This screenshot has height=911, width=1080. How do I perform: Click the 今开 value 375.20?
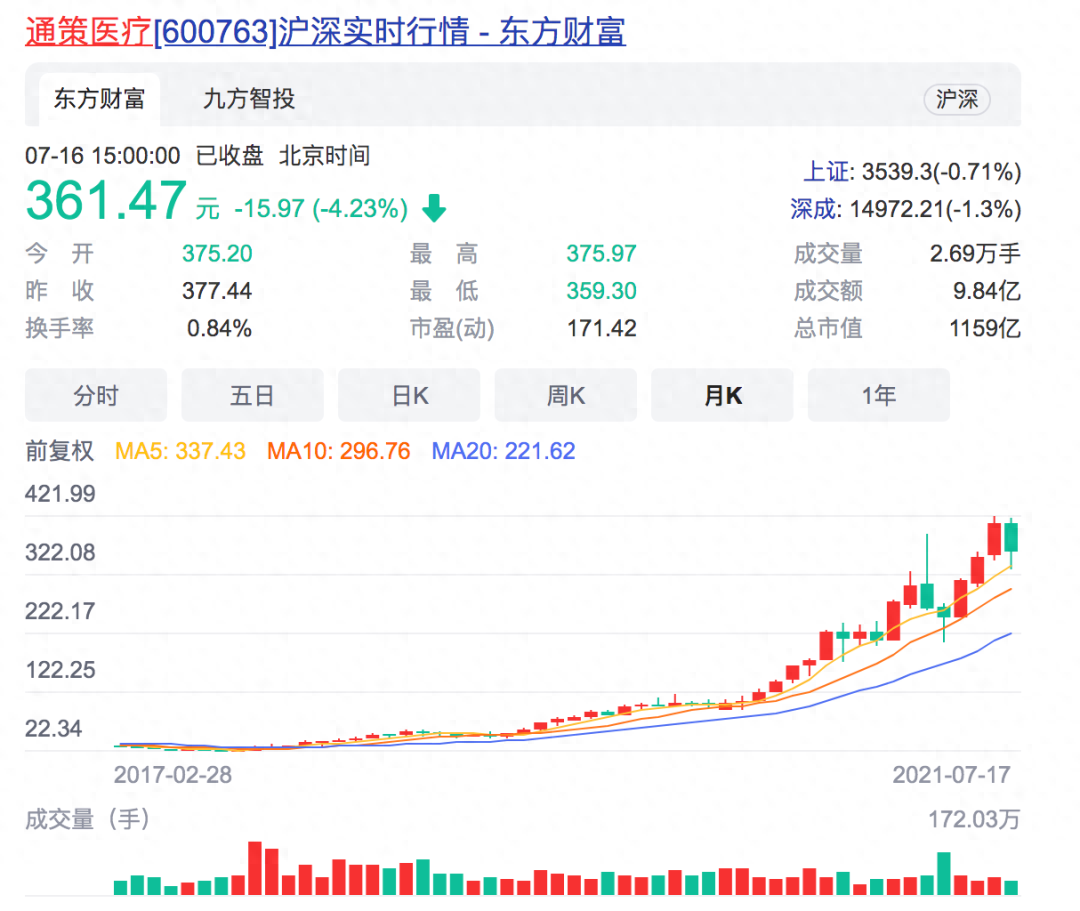pos(217,253)
